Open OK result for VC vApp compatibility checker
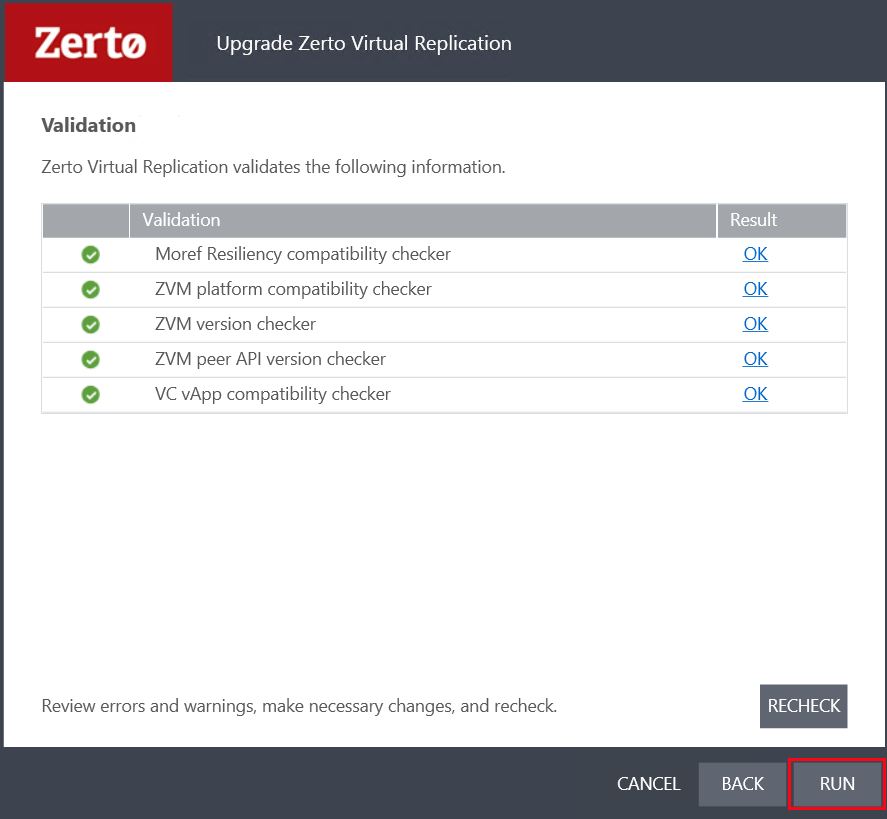This screenshot has width=887, height=819. click(755, 394)
